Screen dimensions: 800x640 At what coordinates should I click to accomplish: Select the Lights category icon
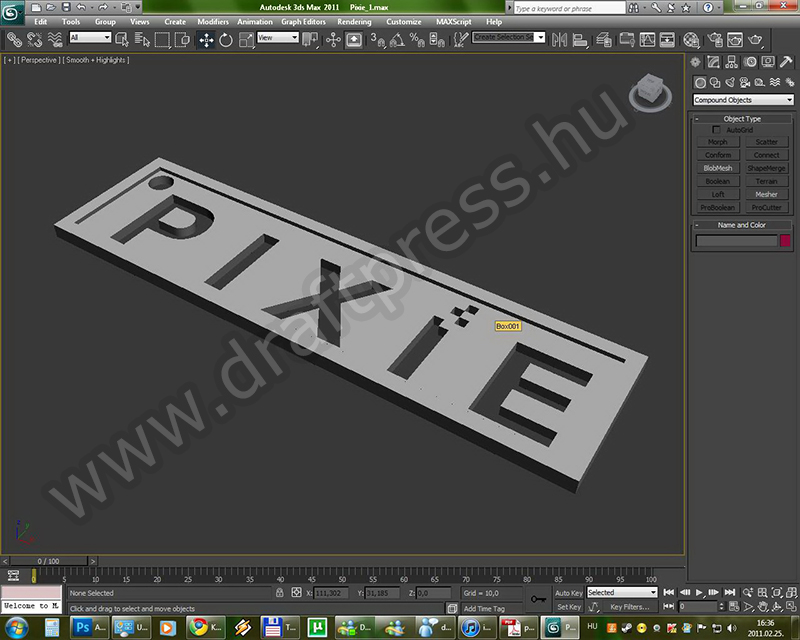pos(730,82)
